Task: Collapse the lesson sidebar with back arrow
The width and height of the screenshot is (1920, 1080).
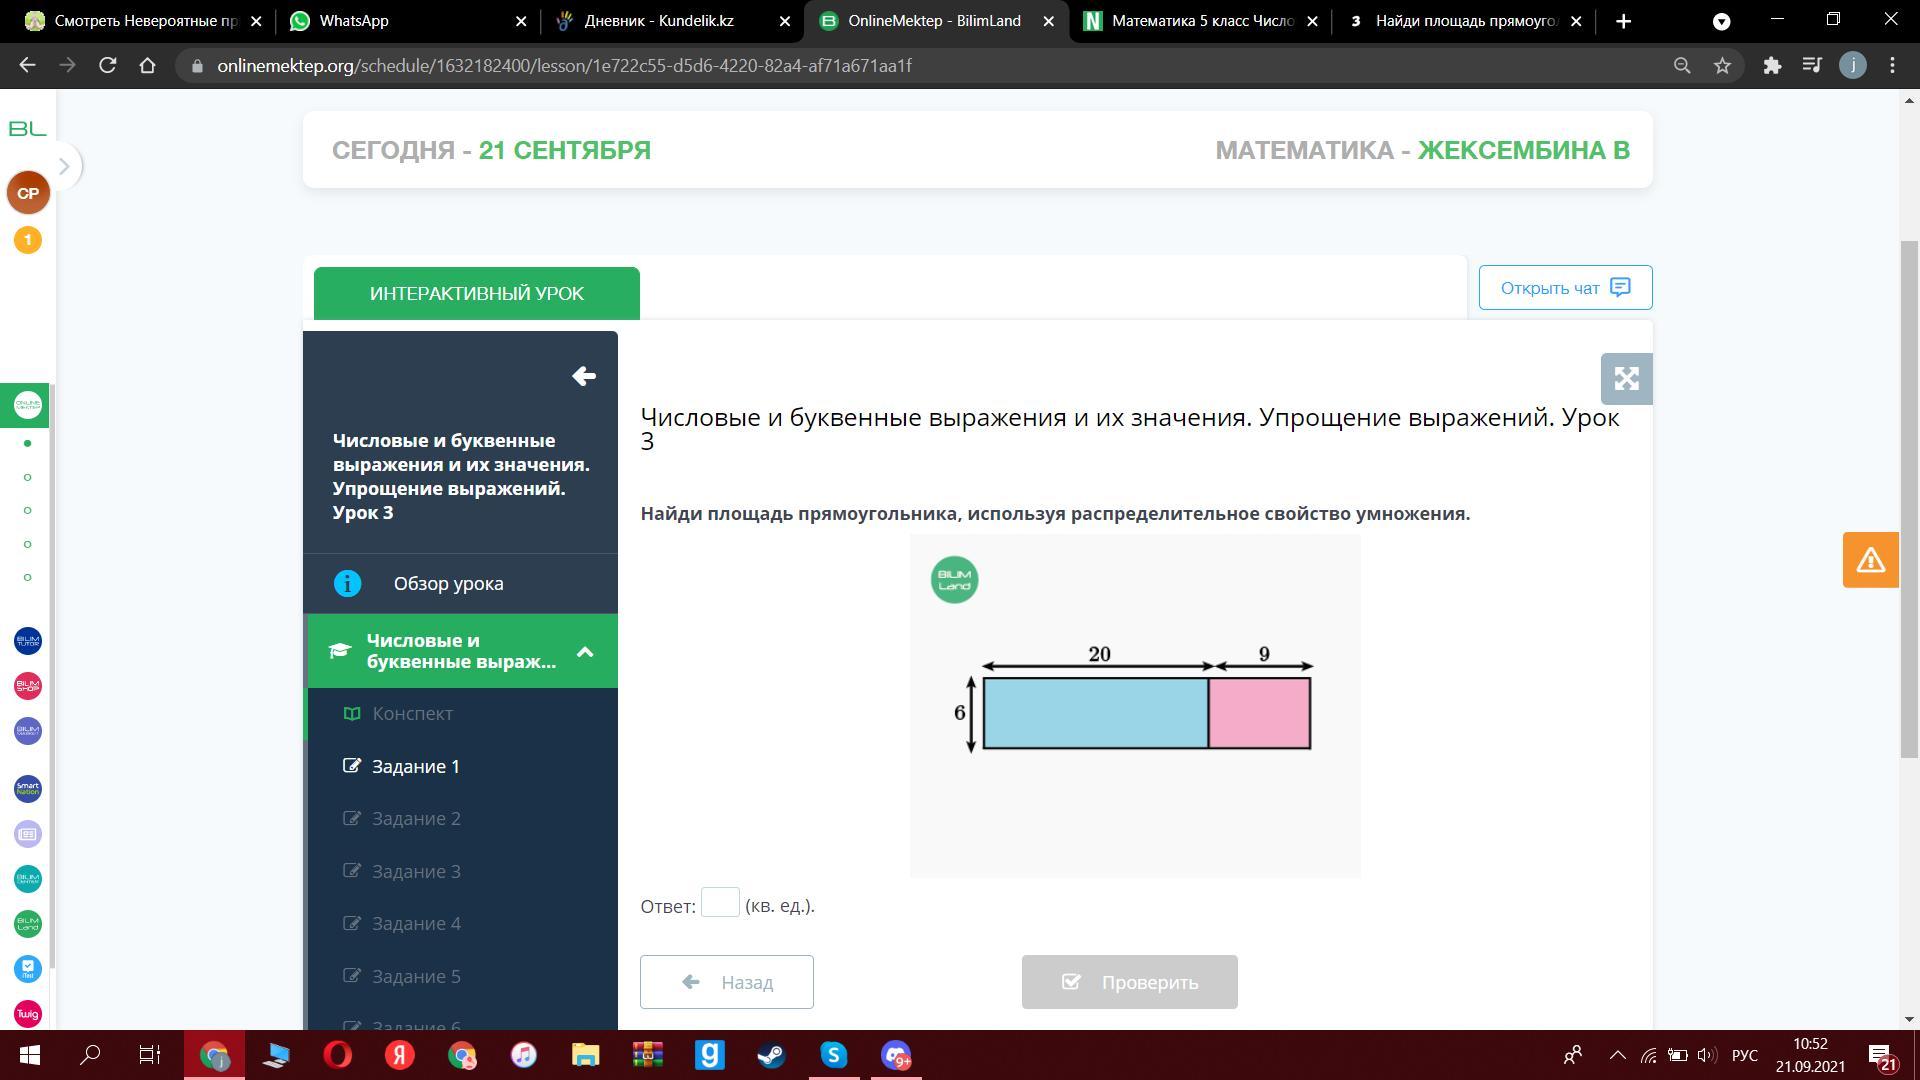Action: [584, 376]
